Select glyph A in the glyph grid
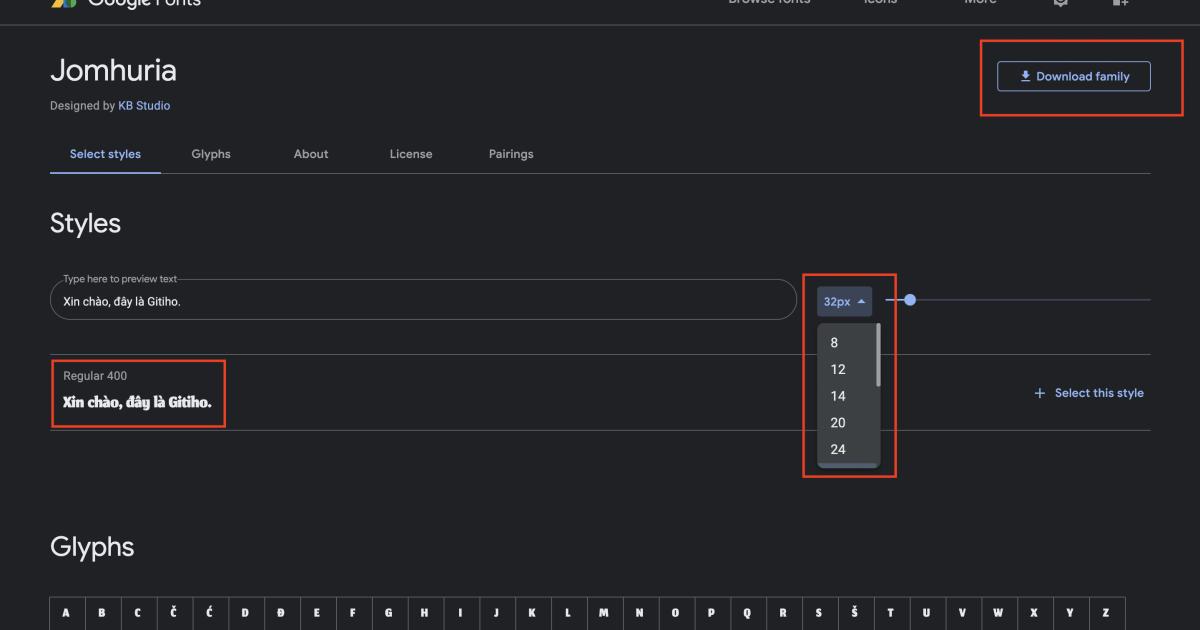This screenshot has height=630, width=1200. (x=68, y=613)
